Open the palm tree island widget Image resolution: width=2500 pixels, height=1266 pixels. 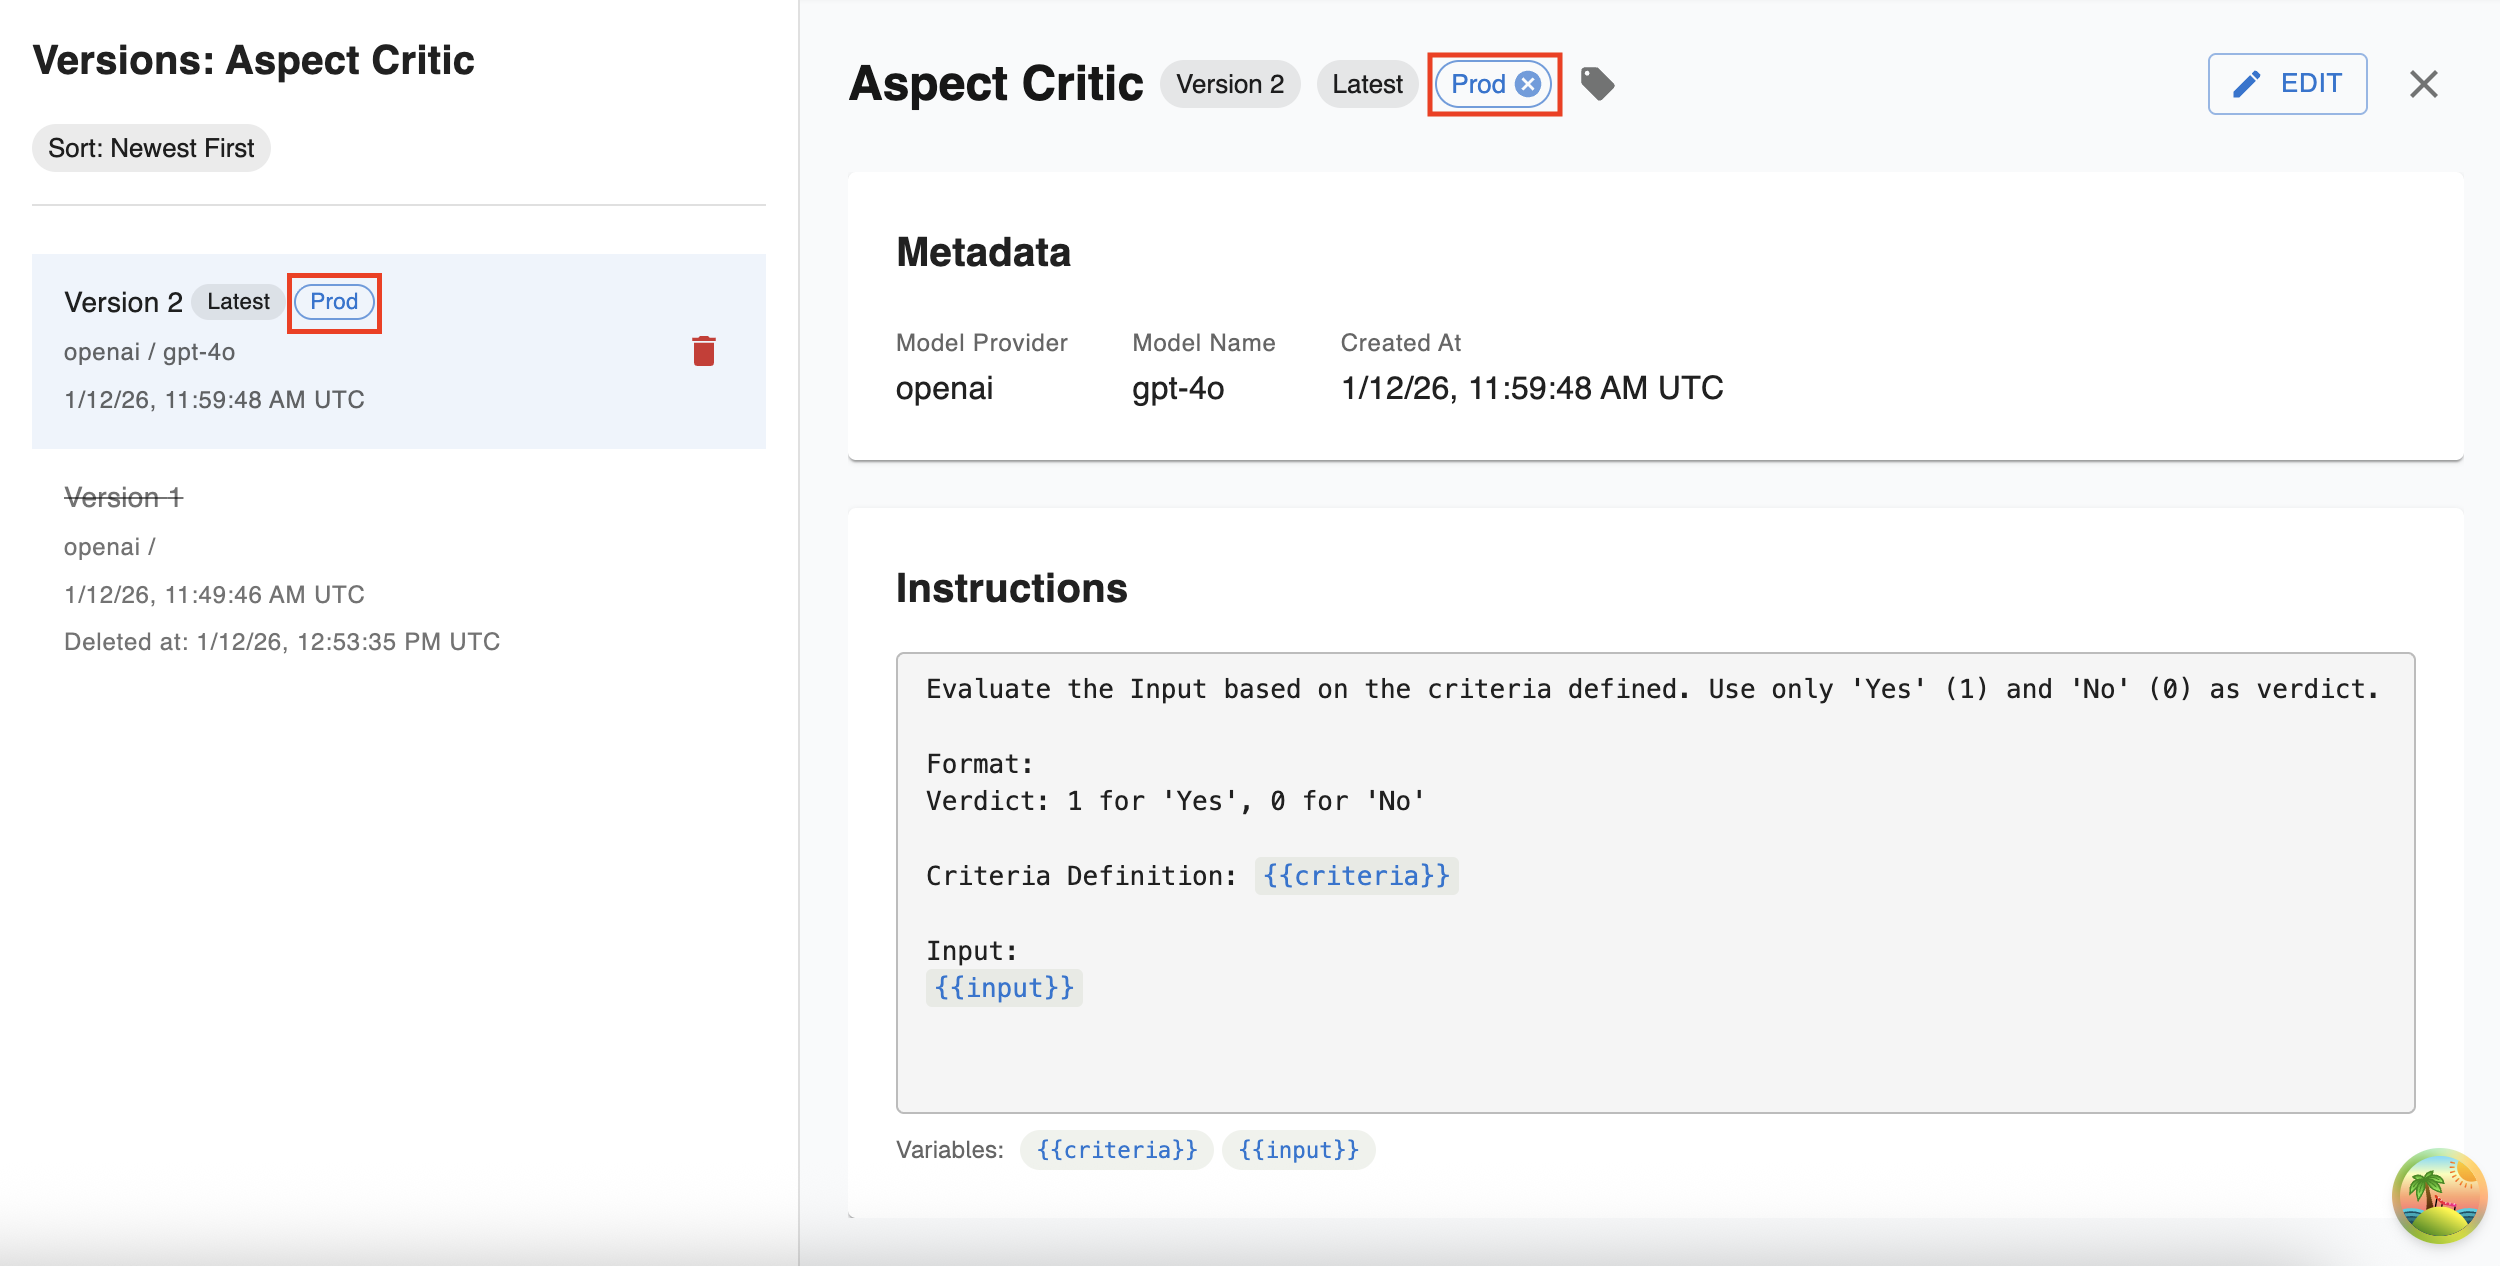pos(2438,1195)
